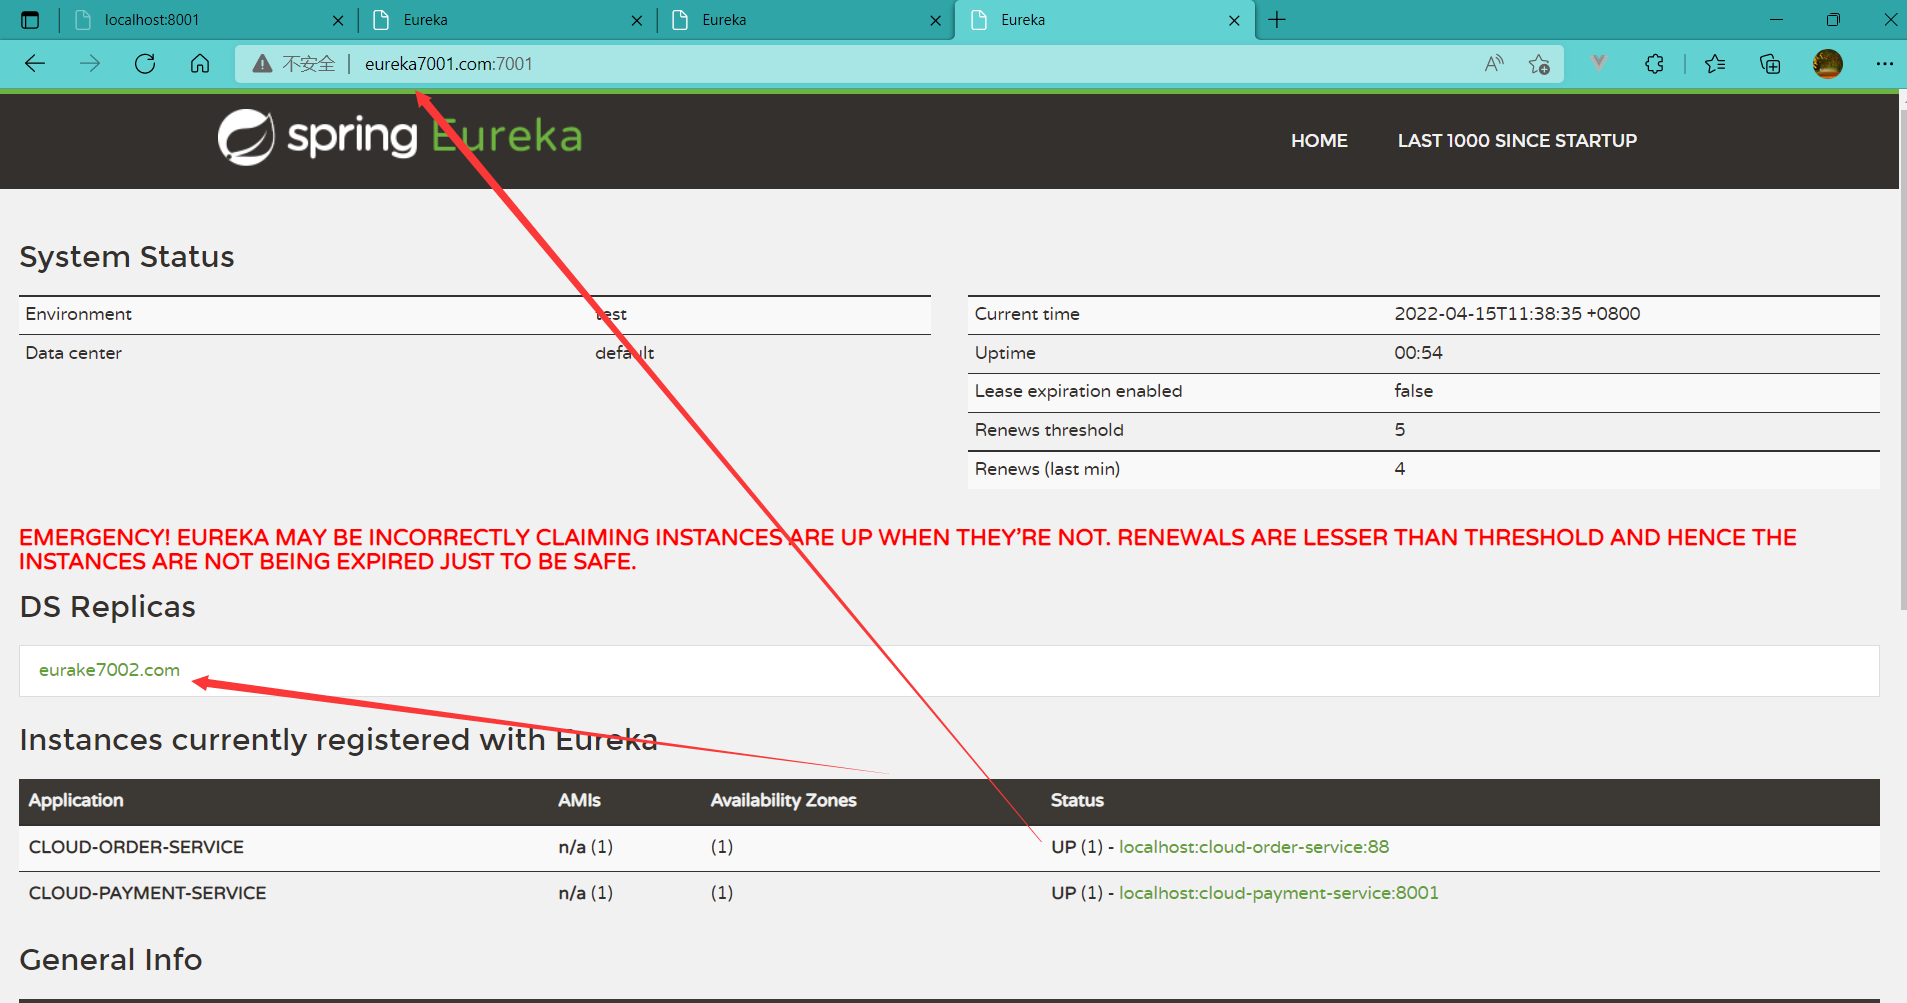Viewport: 1907px width, 1003px height.
Task: Open the eurake7002.com replica link
Action: pyautogui.click(x=109, y=670)
